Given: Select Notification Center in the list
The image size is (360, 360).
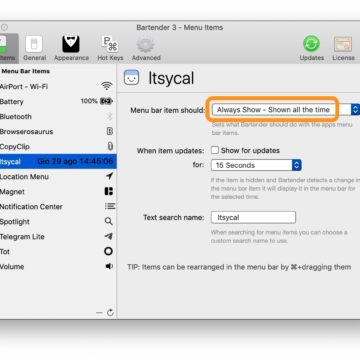Looking at the screenshot, I should point(58,207).
